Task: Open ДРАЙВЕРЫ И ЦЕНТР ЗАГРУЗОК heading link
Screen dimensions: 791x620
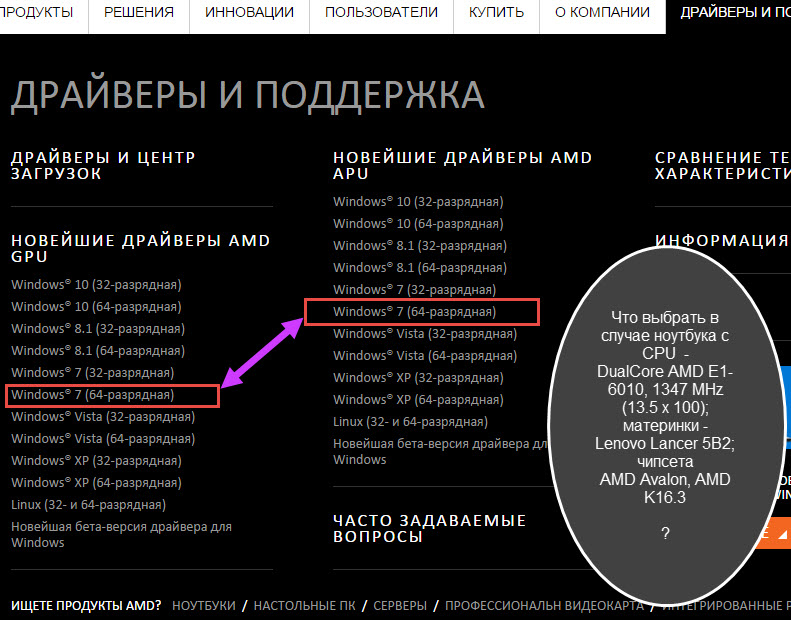Action: [x=103, y=165]
